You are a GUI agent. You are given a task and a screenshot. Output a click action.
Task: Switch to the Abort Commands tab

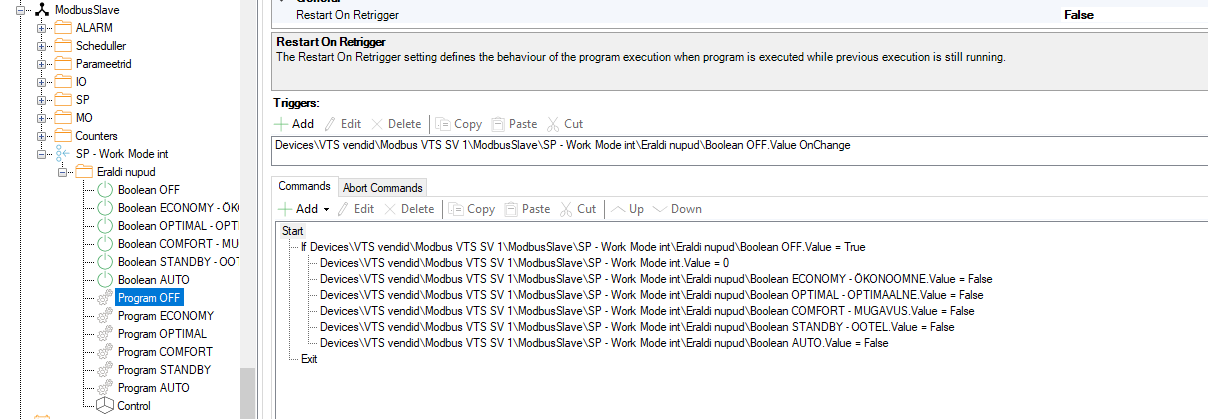384,187
